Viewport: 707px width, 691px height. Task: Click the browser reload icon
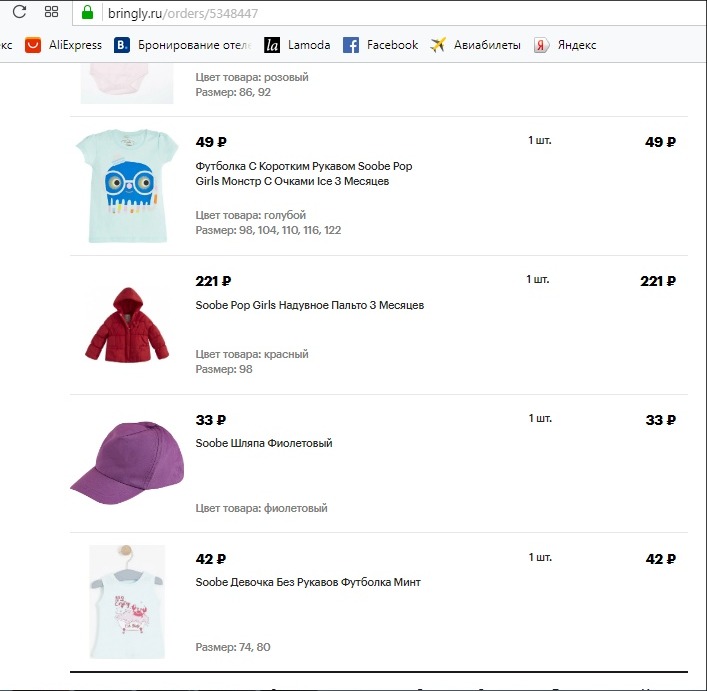[19, 13]
